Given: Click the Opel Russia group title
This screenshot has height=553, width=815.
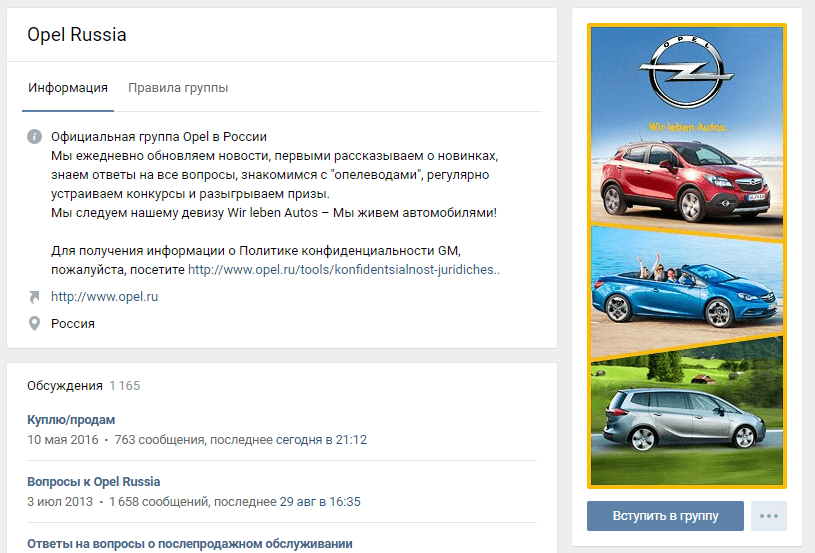Looking at the screenshot, I should (x=76, y=35).
